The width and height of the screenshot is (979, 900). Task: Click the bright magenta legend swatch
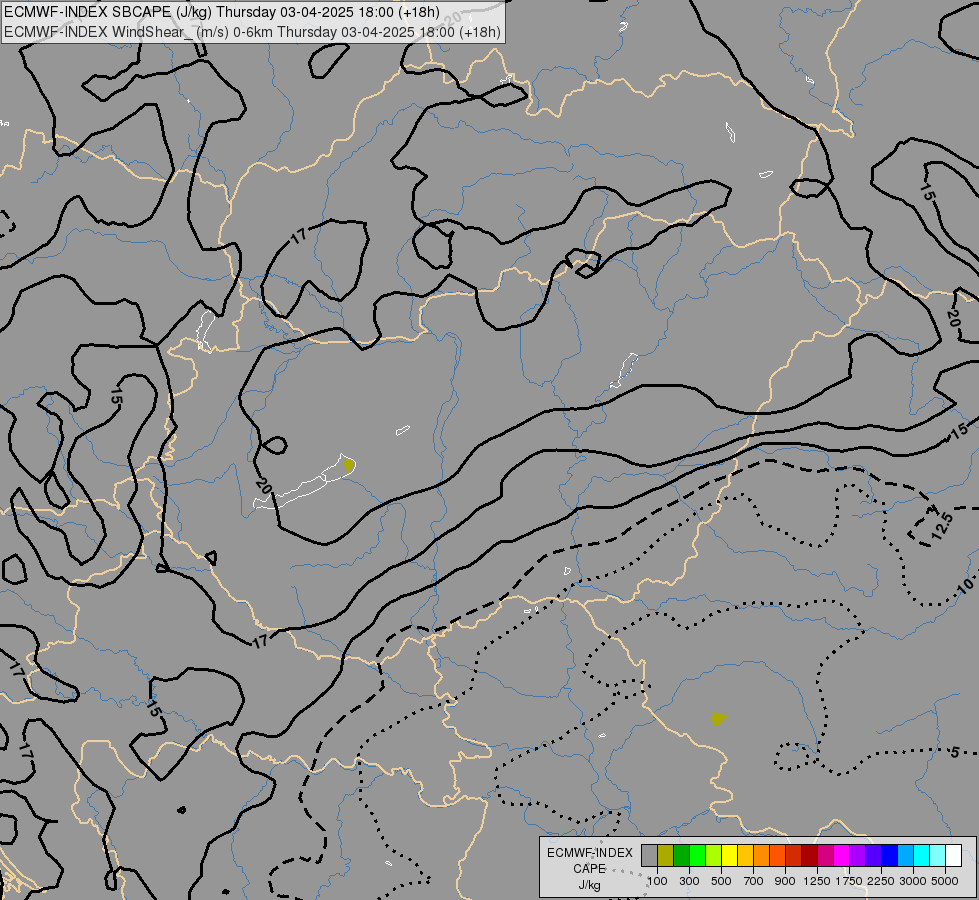[842, 856]
